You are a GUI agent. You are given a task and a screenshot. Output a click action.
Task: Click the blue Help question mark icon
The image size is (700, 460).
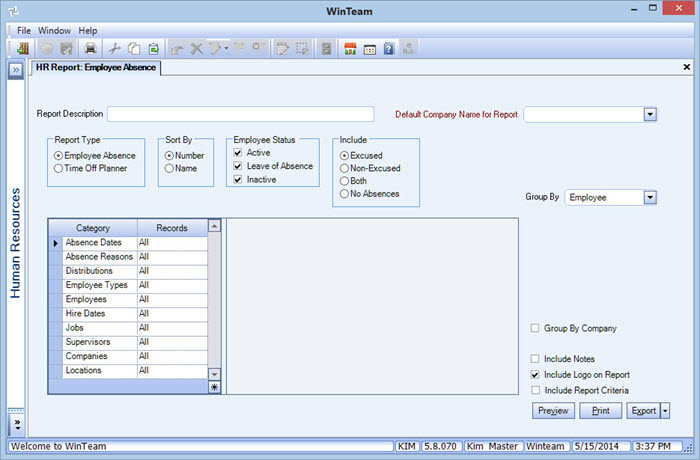[x=389, y=49]
